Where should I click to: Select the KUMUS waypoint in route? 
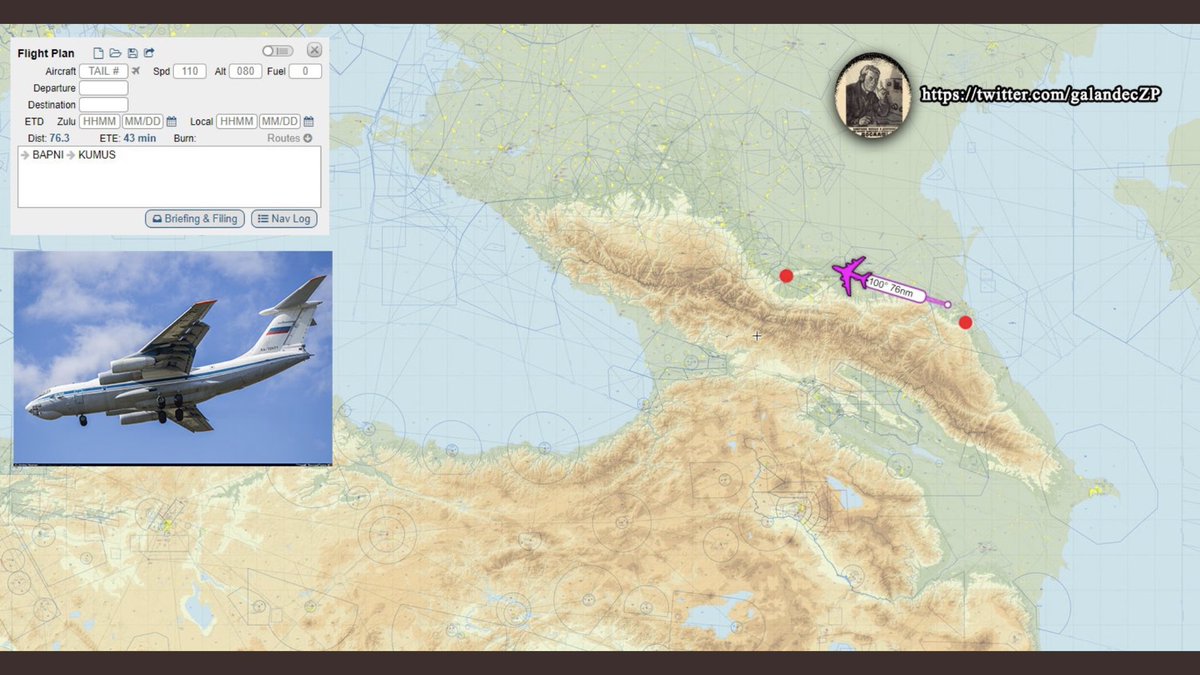(x=96, y=155)
